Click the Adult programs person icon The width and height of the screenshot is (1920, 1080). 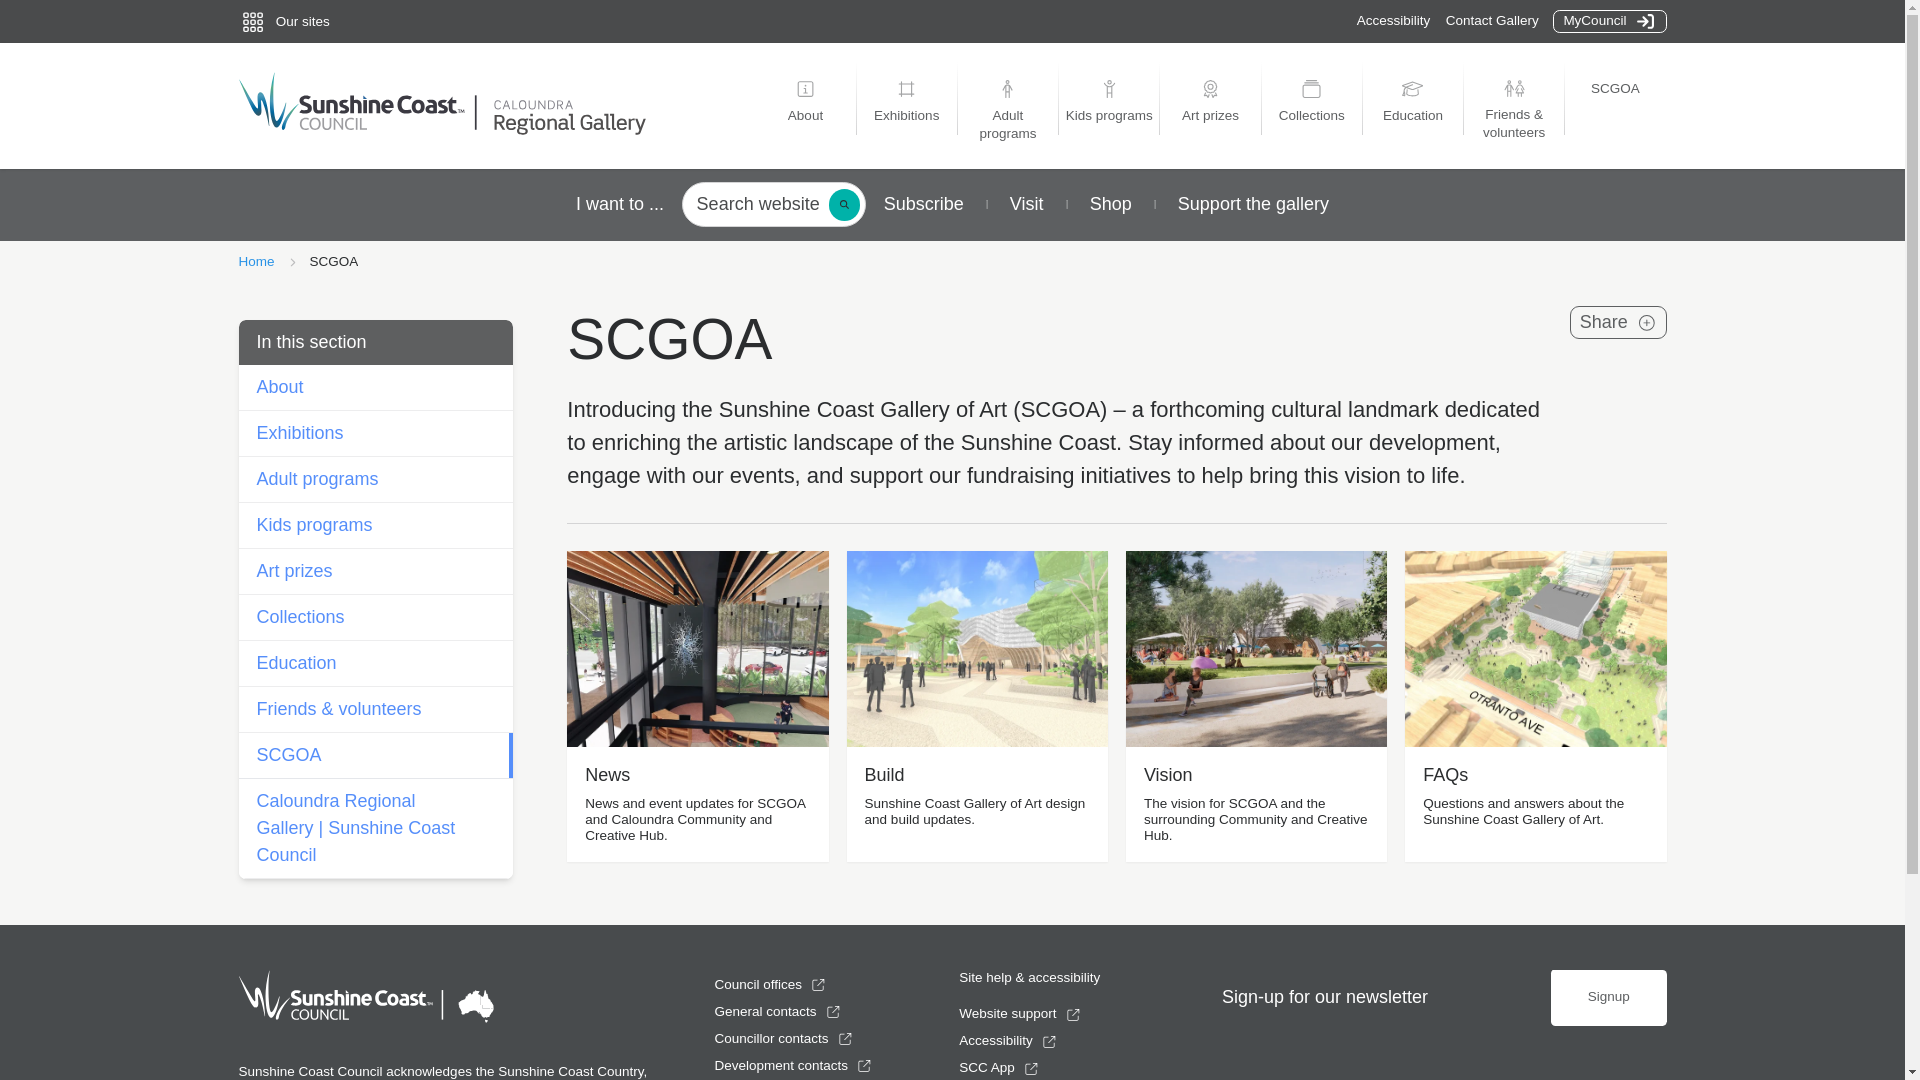pos(1007,89)
